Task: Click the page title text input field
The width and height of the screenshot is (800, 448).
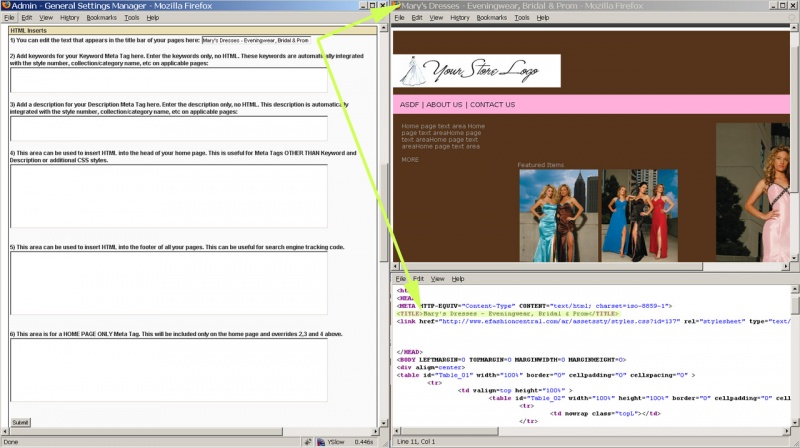Action: coord(256,40)
